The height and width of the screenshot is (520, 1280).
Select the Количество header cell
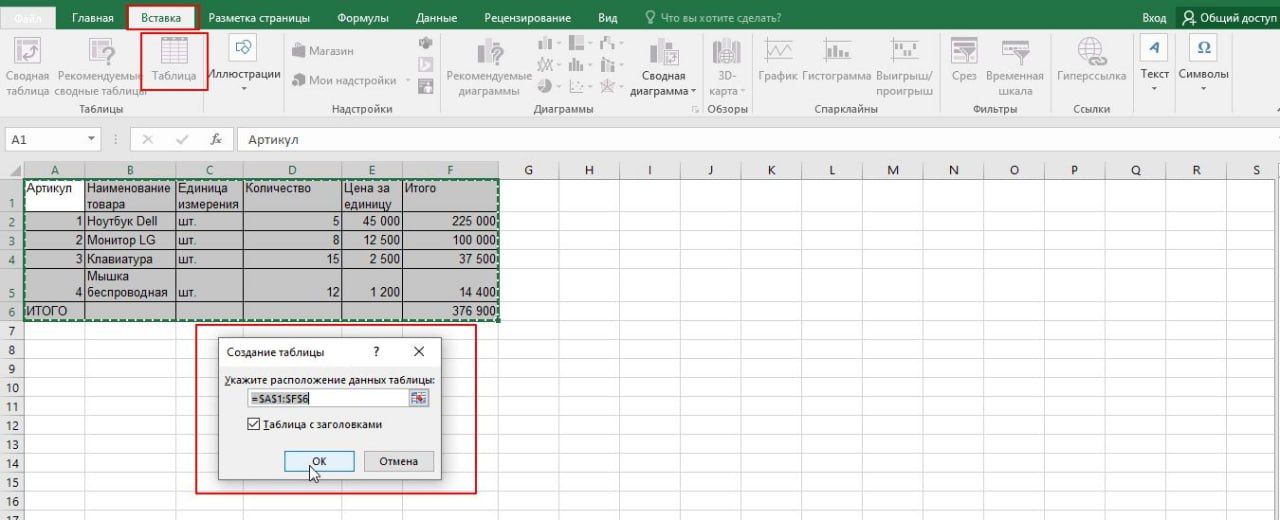(292, 195)
